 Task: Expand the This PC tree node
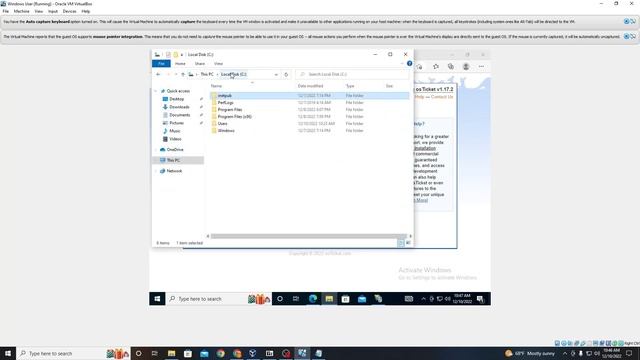(x=156, y=160)
